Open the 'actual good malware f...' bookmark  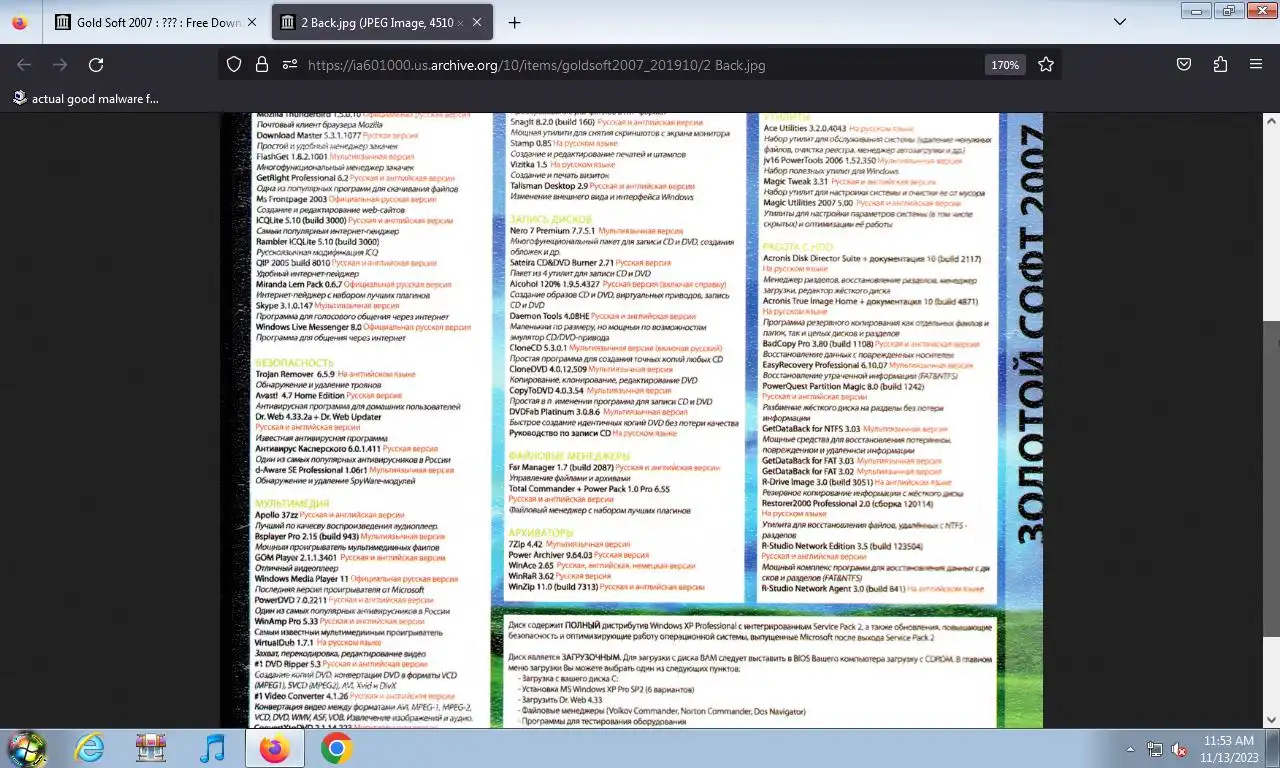pyautogui.click(x=86, y=99)
